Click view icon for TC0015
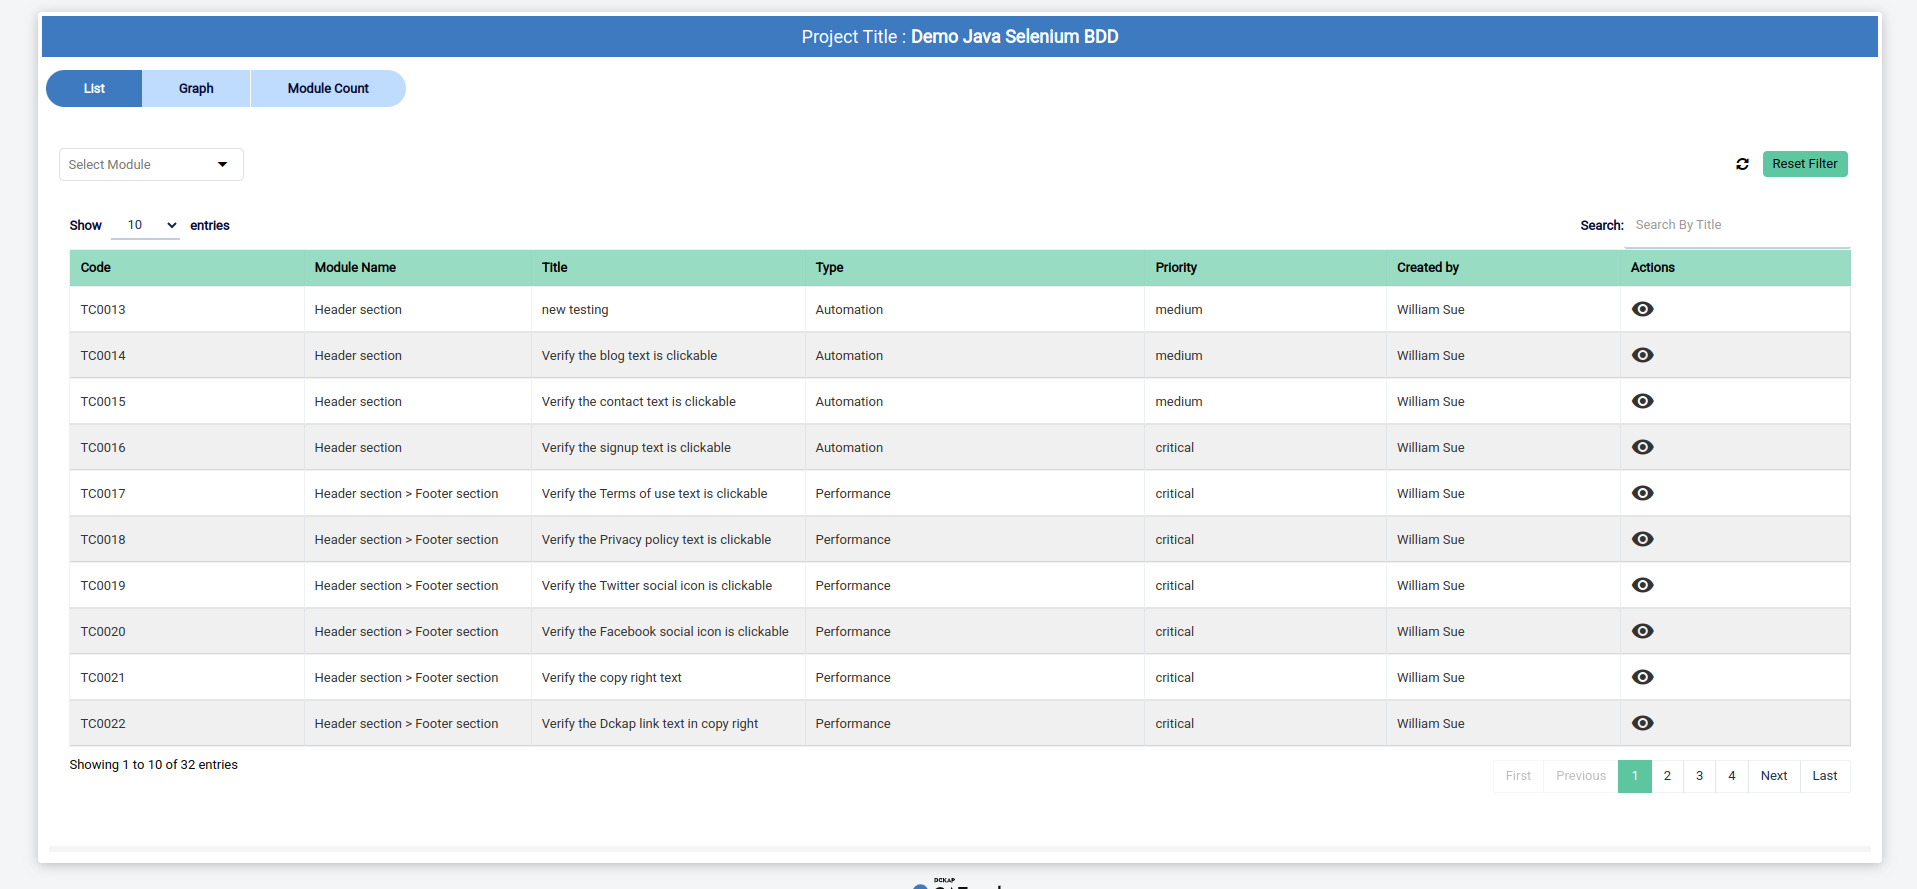1917x889 pixels. click(x=1642, y=401)
